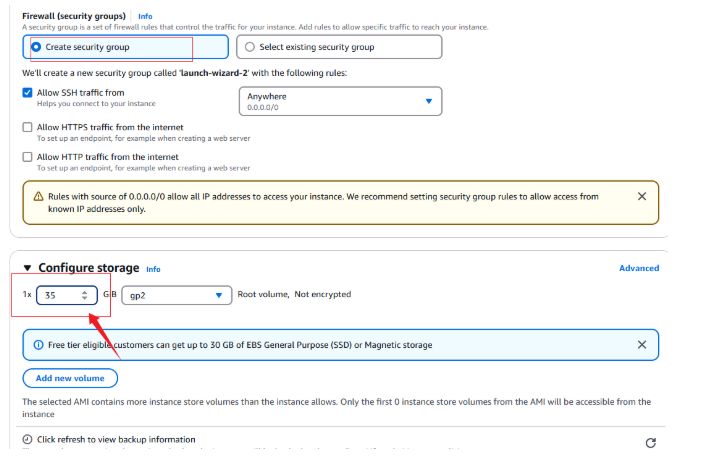Increase root volume size with stepper arrows
Image resolution: width=702 pixels, height=457 pixels.
(x=85, y=292)
